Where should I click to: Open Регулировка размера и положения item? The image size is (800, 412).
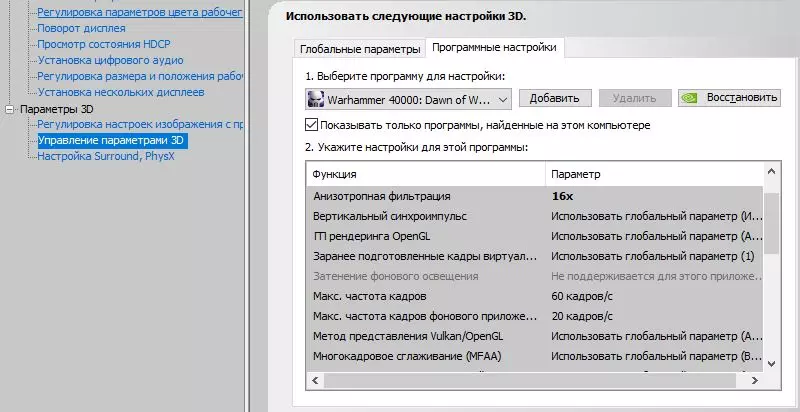coord(140,76)
